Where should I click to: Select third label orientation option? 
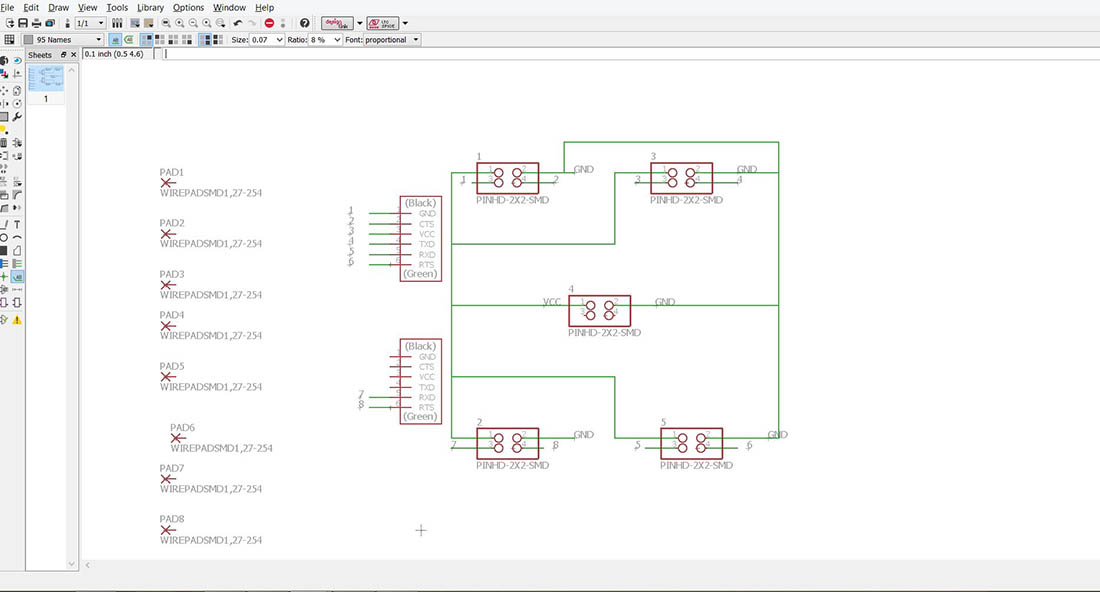point(173,40)
